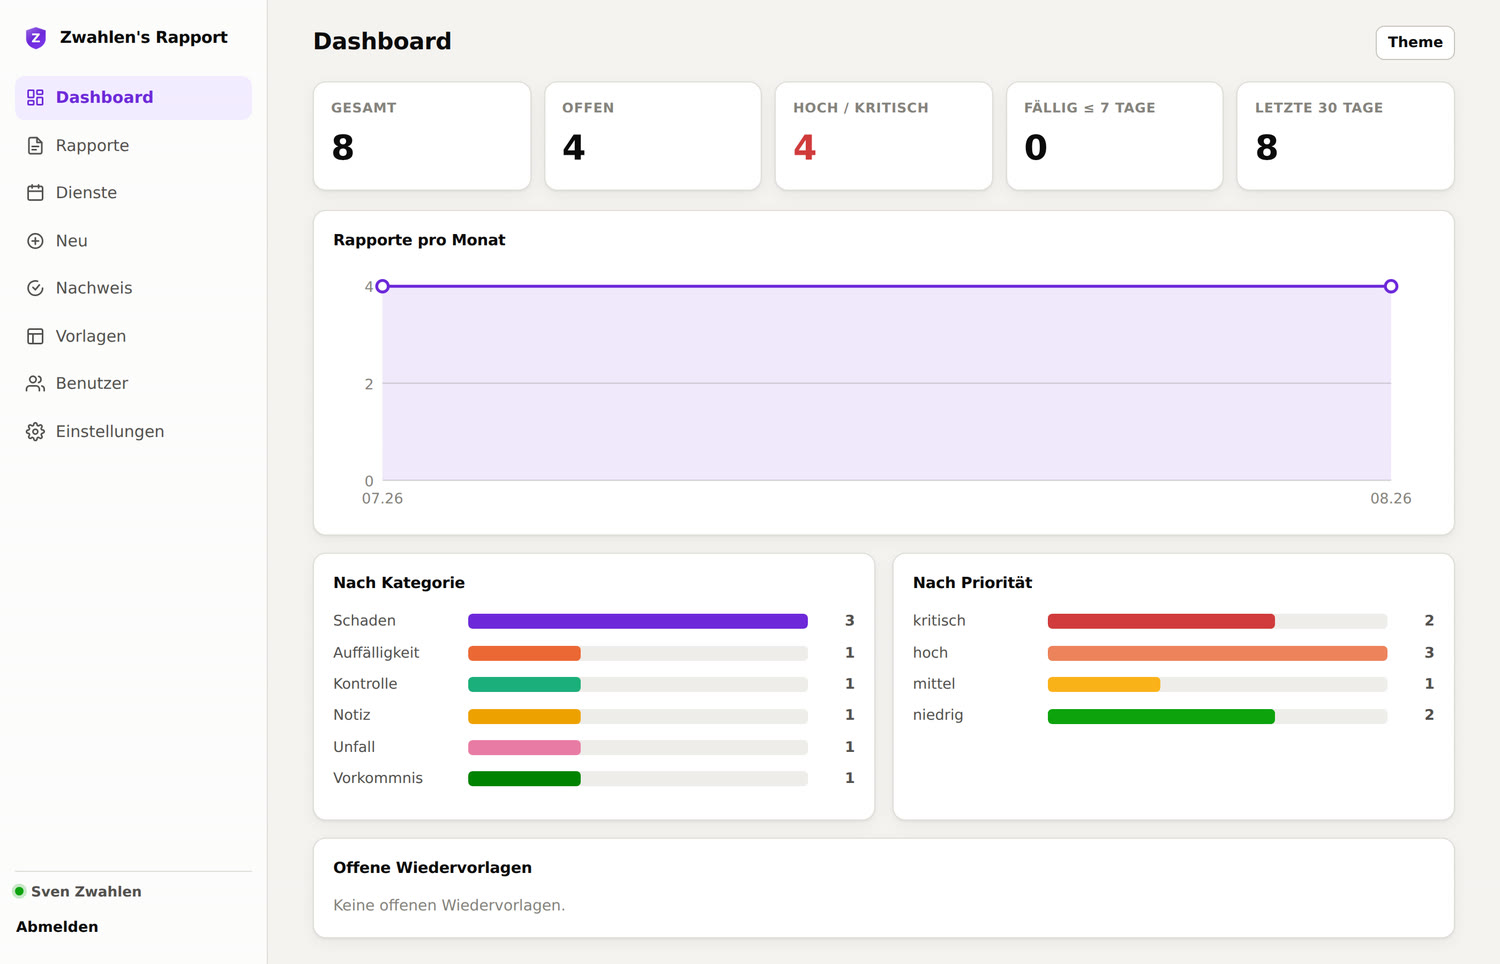Click the Unfall category label
The width and height of the screenshot is (1500, 964).
click(354, 747)
